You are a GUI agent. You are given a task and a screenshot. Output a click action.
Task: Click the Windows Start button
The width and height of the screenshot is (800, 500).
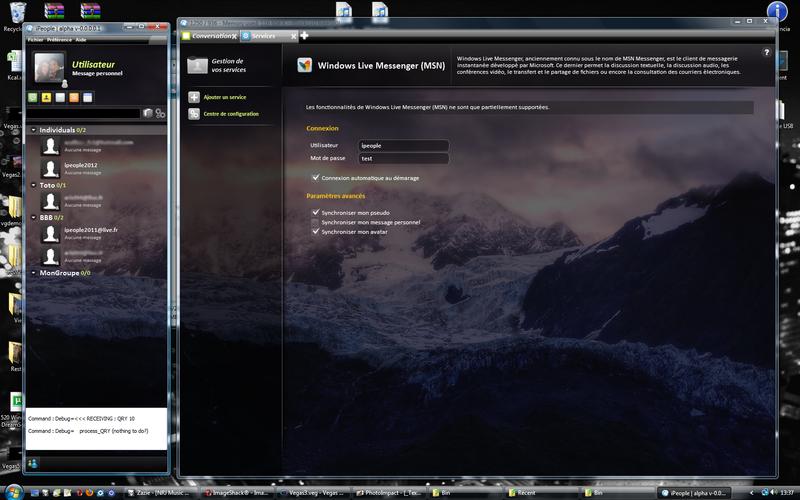[x=14, y=492]
